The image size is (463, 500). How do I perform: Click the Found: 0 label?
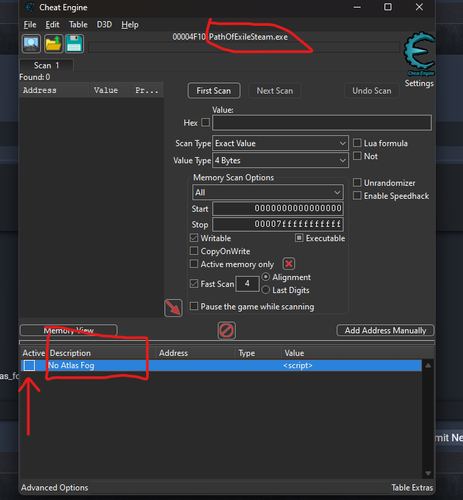point(35,77)
